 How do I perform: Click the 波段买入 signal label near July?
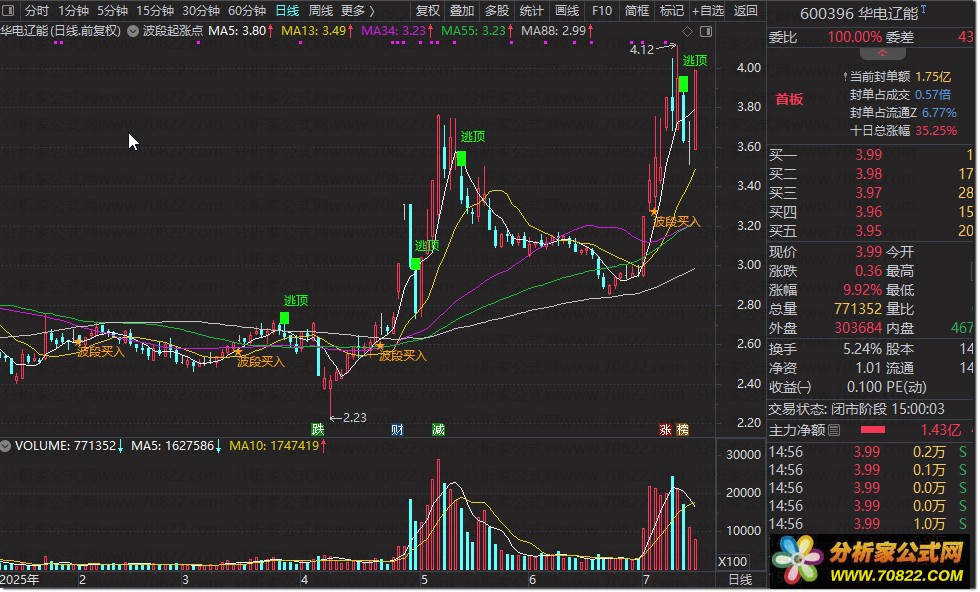pos(677,221)
